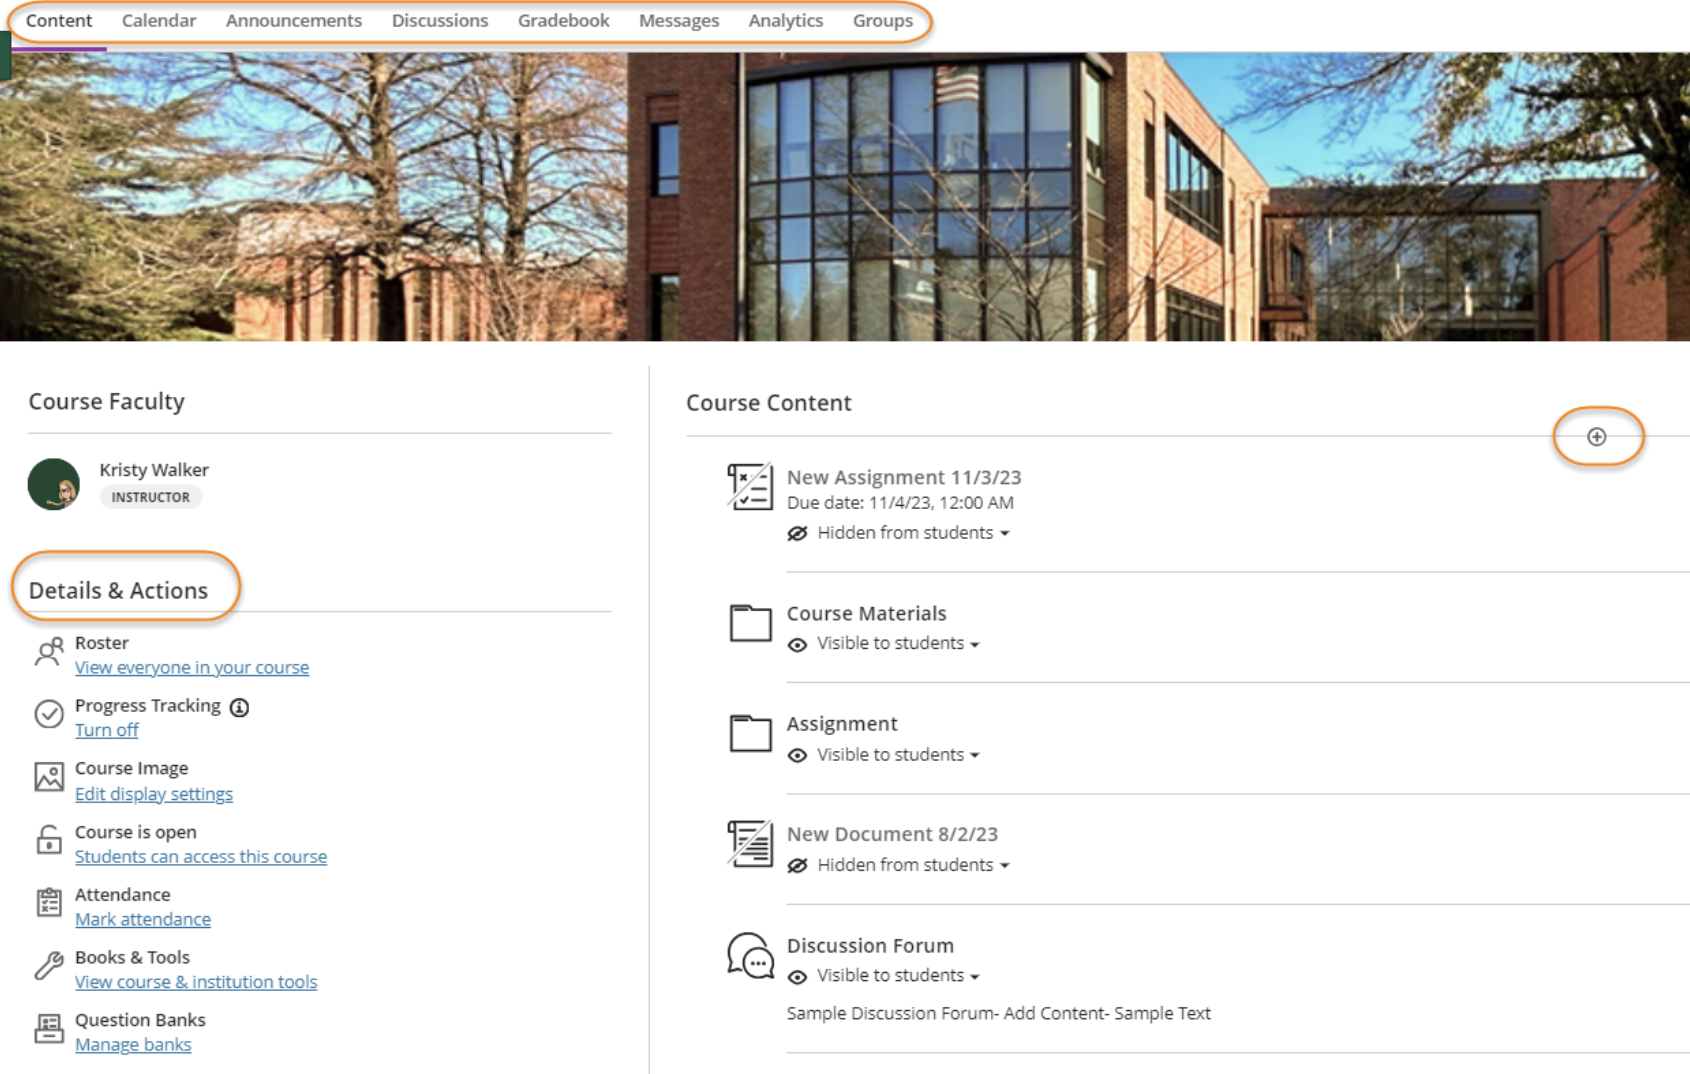Viewport: 1690px width, 1074px height.
Task: Click the Progress Tracking info icon
Action: click(239, 707)
